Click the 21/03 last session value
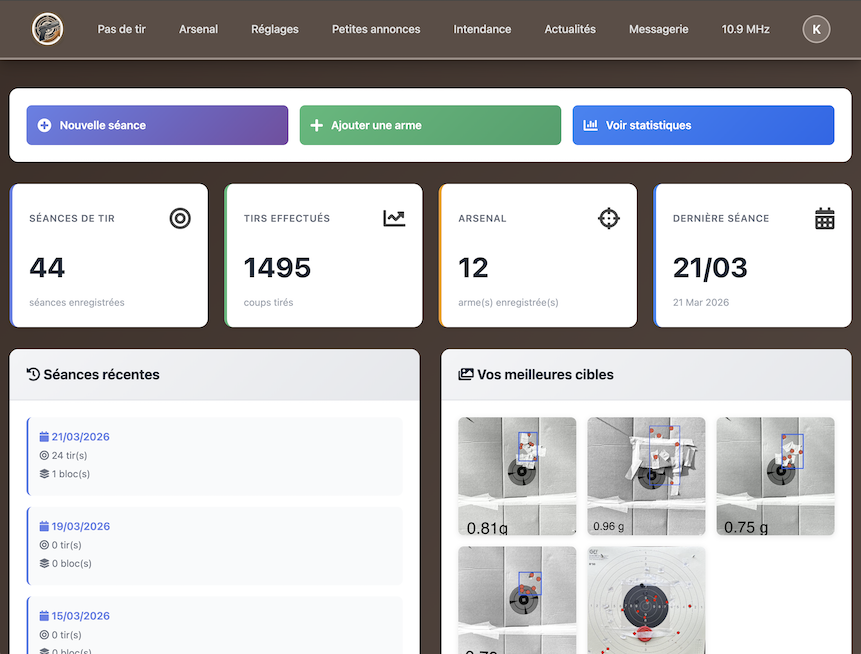 point(710,268)
